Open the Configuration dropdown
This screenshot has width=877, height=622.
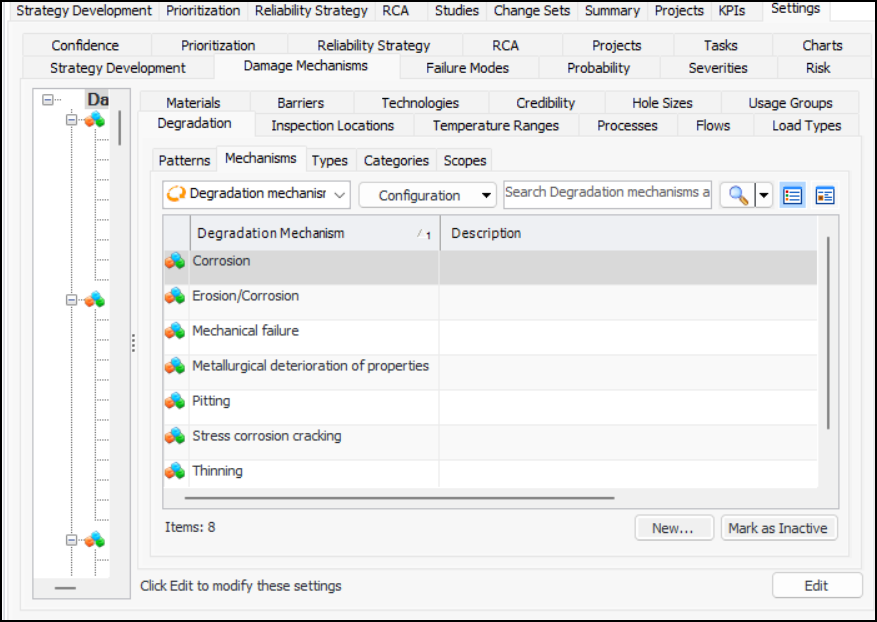[427, 195]
